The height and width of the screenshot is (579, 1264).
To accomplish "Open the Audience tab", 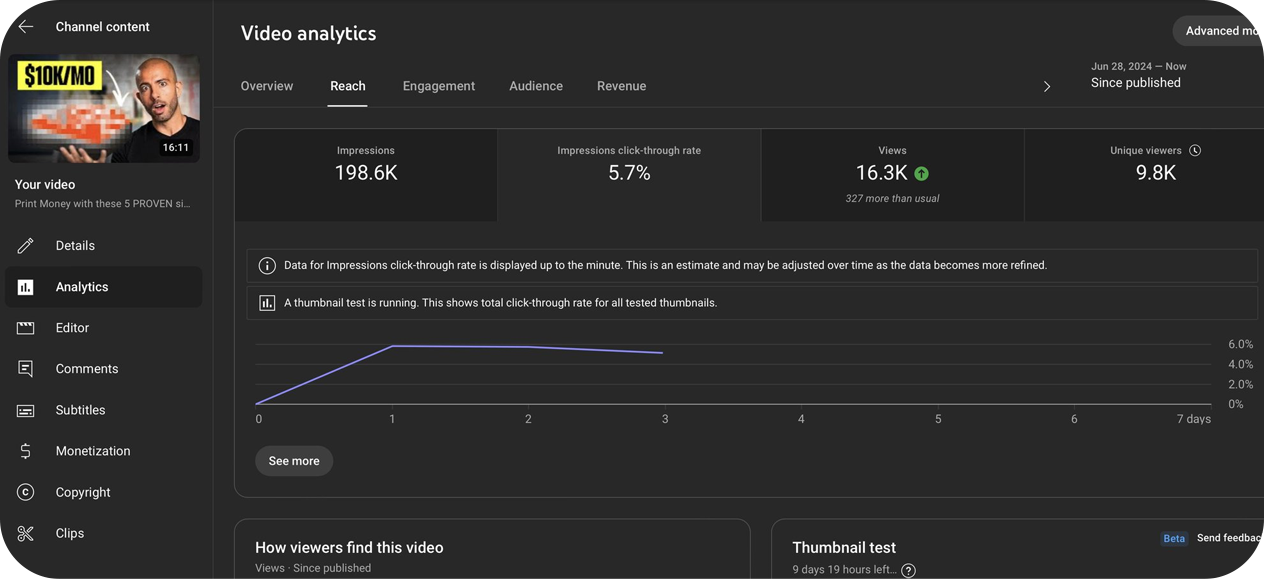I will tap(536, 86).
